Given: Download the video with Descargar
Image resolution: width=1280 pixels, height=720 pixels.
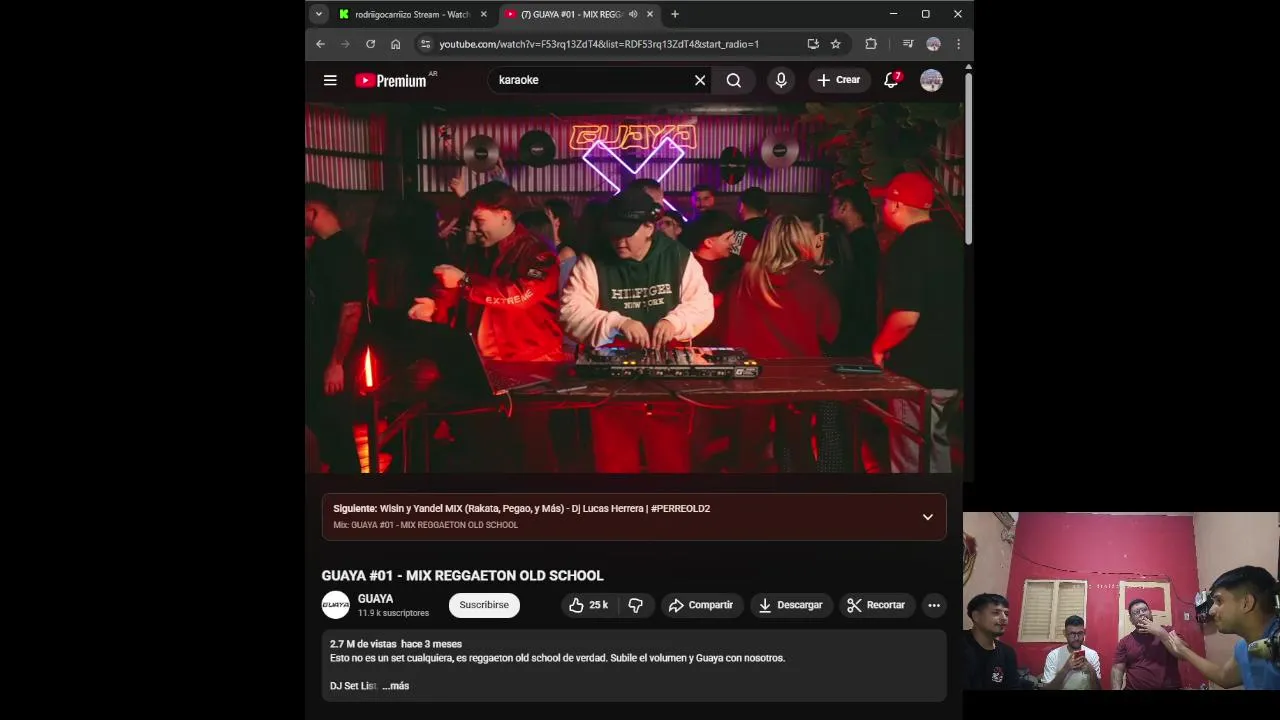Looking at the screenshot, I should (791, 605).
